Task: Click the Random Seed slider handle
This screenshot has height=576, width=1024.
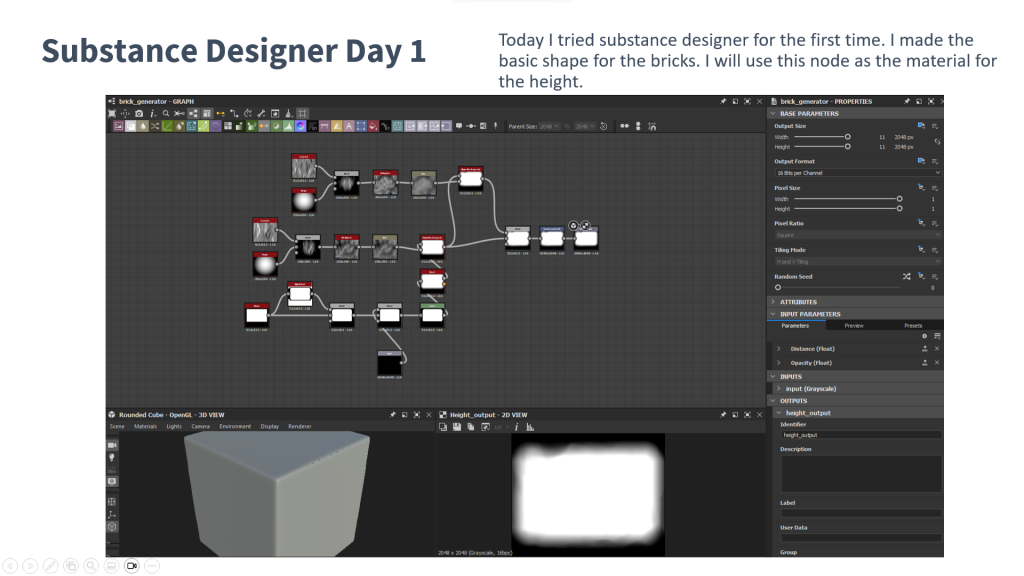Action: 778,287
